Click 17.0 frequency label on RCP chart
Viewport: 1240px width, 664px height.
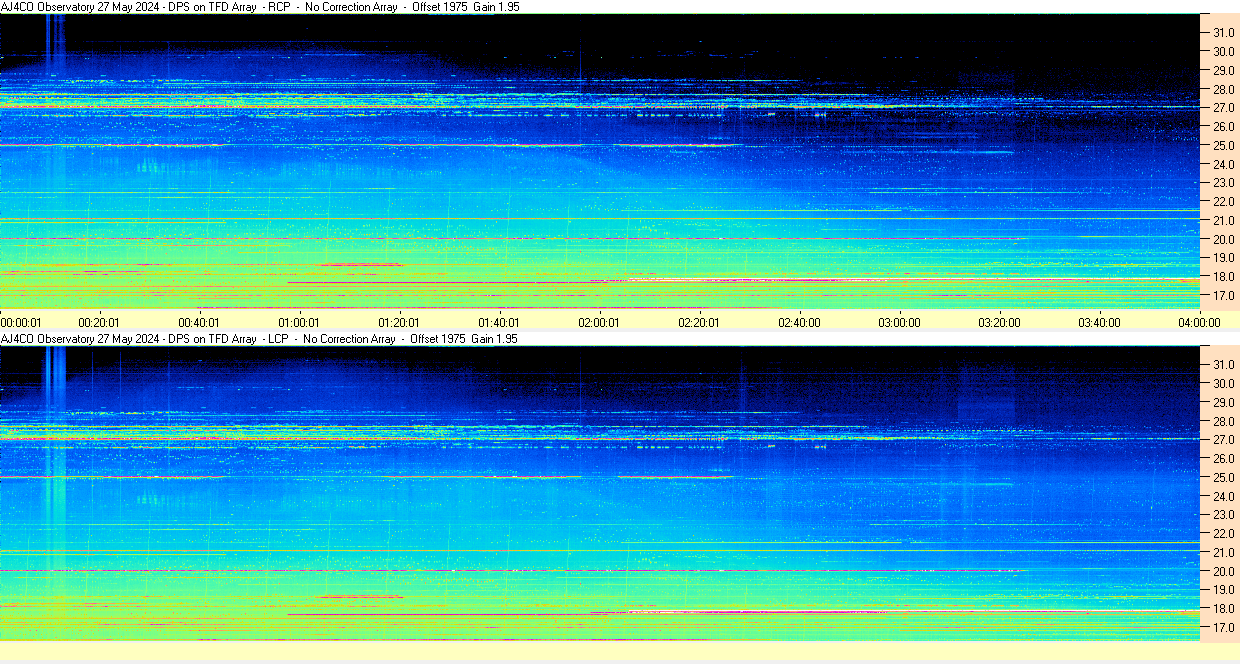pyautogui.click(x=1223, y=296)
